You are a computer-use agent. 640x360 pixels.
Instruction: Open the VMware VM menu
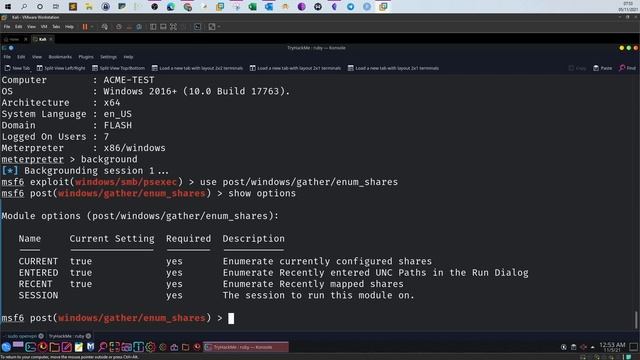[44, 27]
